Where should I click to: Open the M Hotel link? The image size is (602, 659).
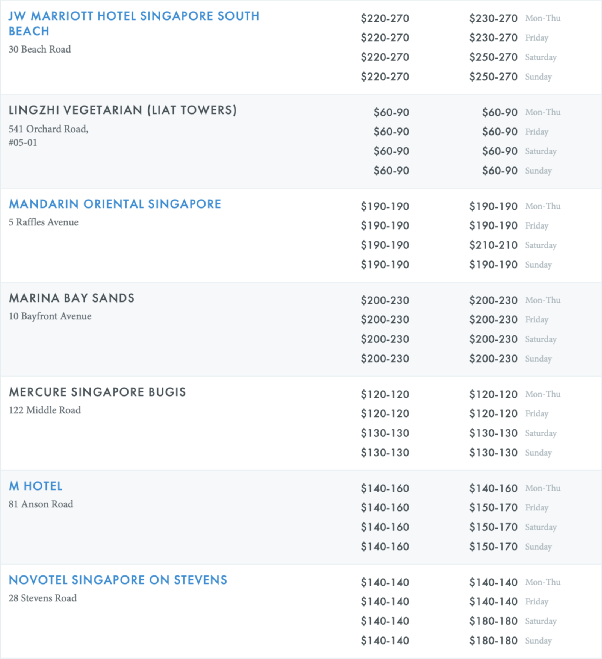tap(36, 486)
